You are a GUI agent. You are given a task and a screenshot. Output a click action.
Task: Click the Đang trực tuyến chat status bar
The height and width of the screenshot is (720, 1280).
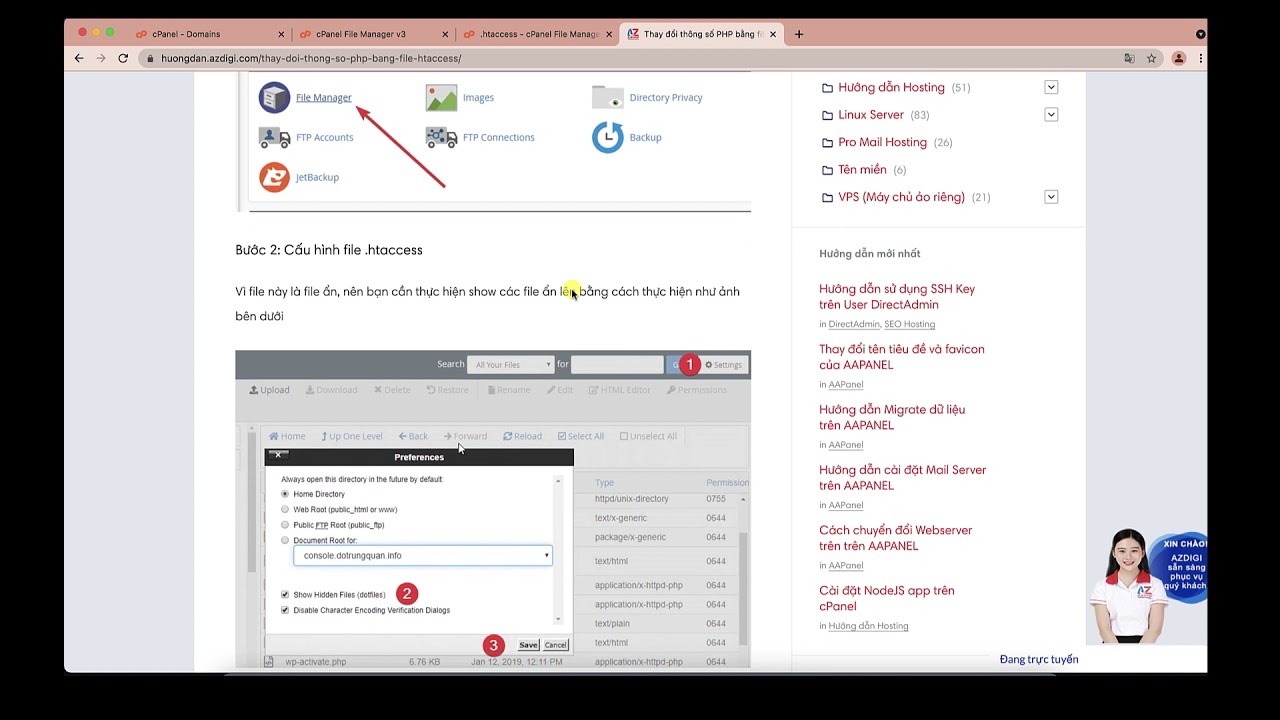(1039, 659)
